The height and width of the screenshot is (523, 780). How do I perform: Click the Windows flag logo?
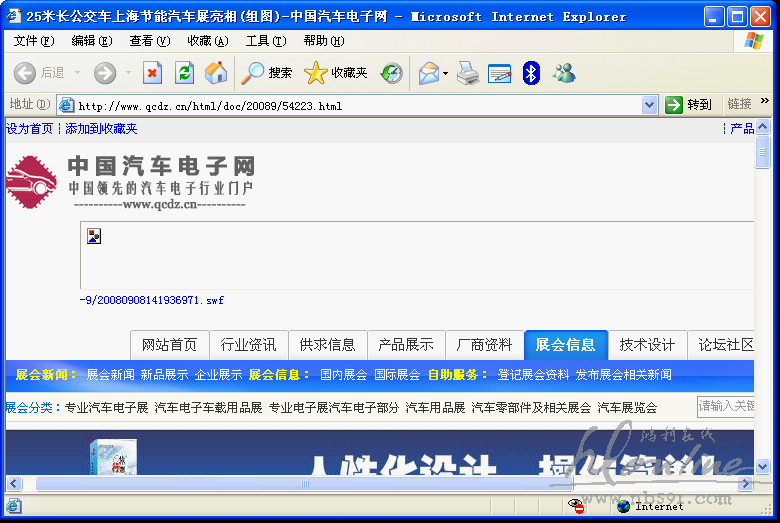tap(754, 41)
